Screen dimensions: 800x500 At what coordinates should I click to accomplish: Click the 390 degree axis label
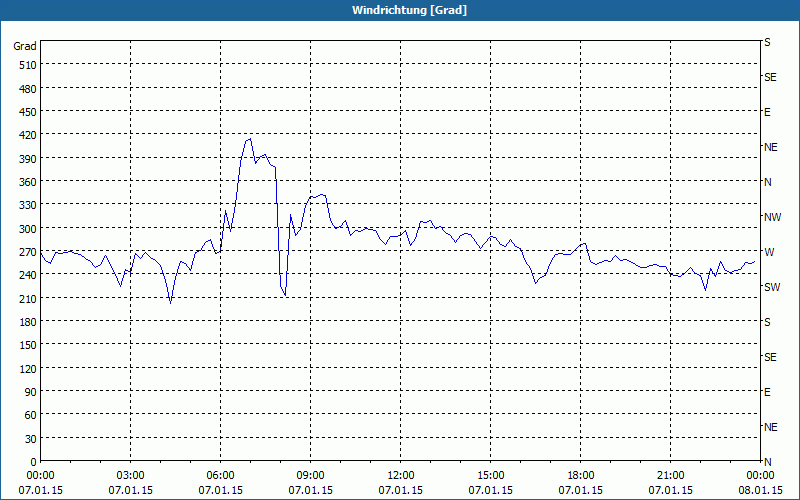click(x=28, y=159)
